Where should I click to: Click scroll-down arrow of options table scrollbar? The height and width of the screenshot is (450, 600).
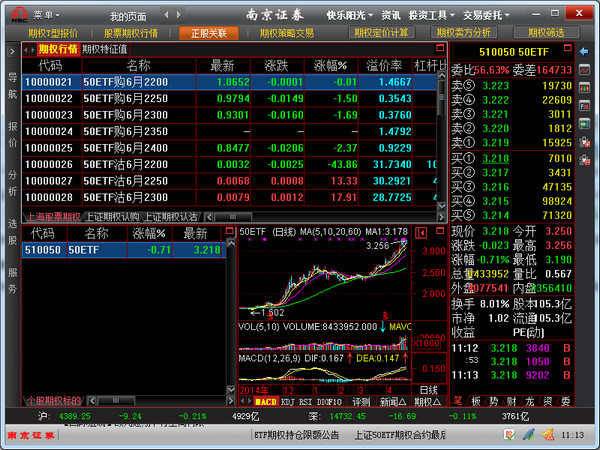pyautogui.click(x=441, y=206)
